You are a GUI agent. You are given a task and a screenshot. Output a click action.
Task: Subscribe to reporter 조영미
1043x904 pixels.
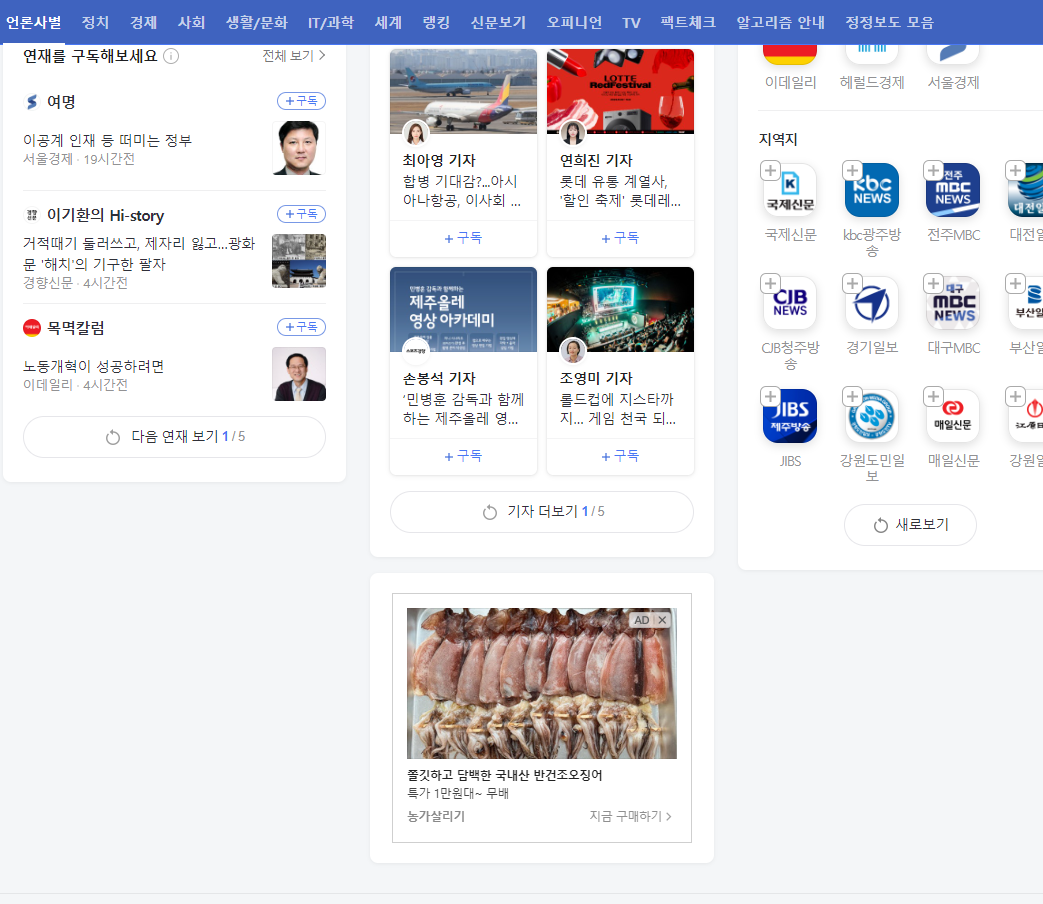(620, 456)
